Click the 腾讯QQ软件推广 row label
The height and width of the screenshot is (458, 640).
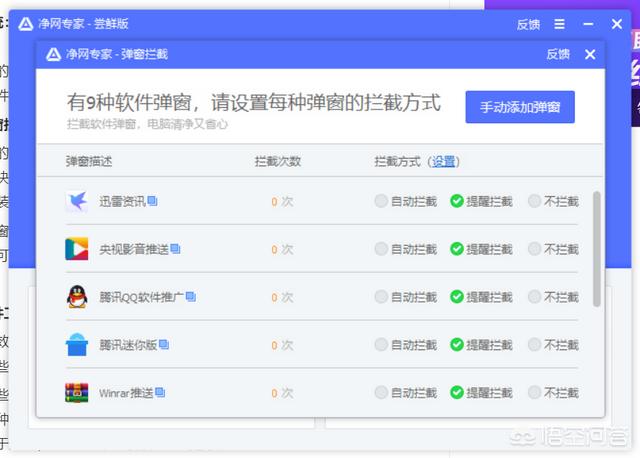(142, 297)
